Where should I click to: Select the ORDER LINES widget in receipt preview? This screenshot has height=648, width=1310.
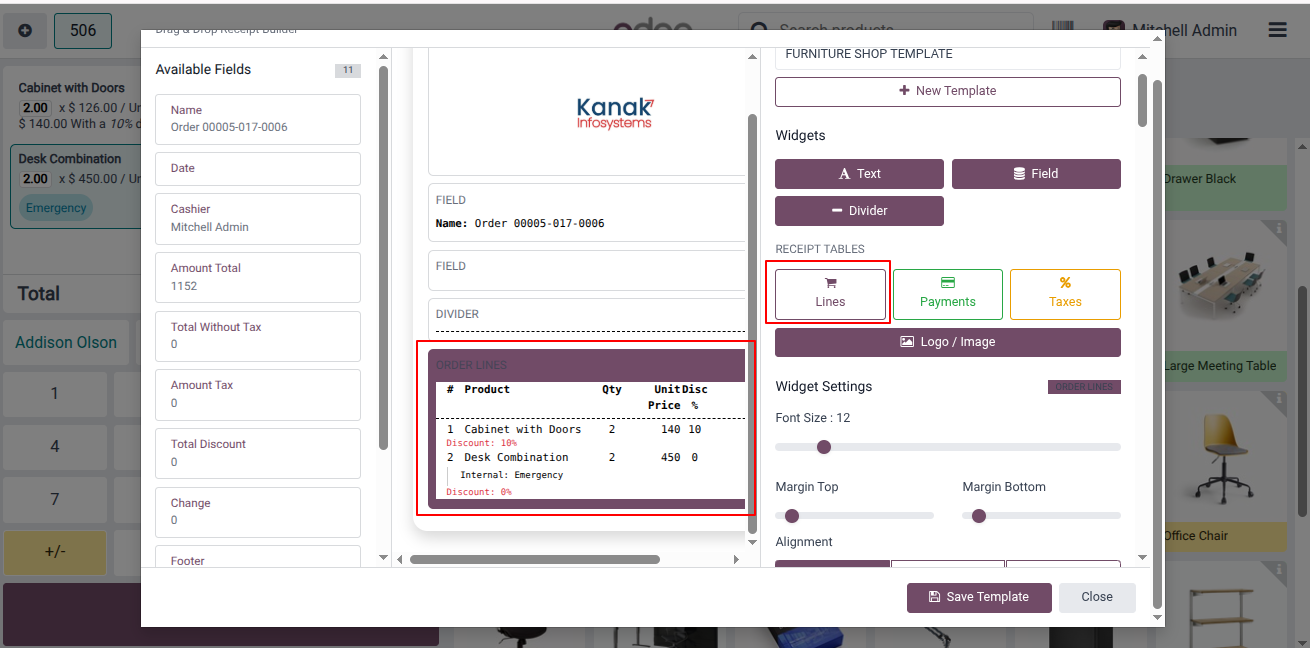pyautogui.click(x=587, y=428)
